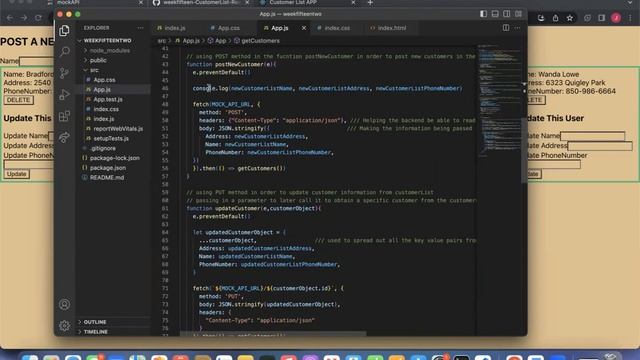The width and height of the screenshot is (640, 360).
Task: Click DELETE for Bradford customer in browser
Action: (18, 100)
